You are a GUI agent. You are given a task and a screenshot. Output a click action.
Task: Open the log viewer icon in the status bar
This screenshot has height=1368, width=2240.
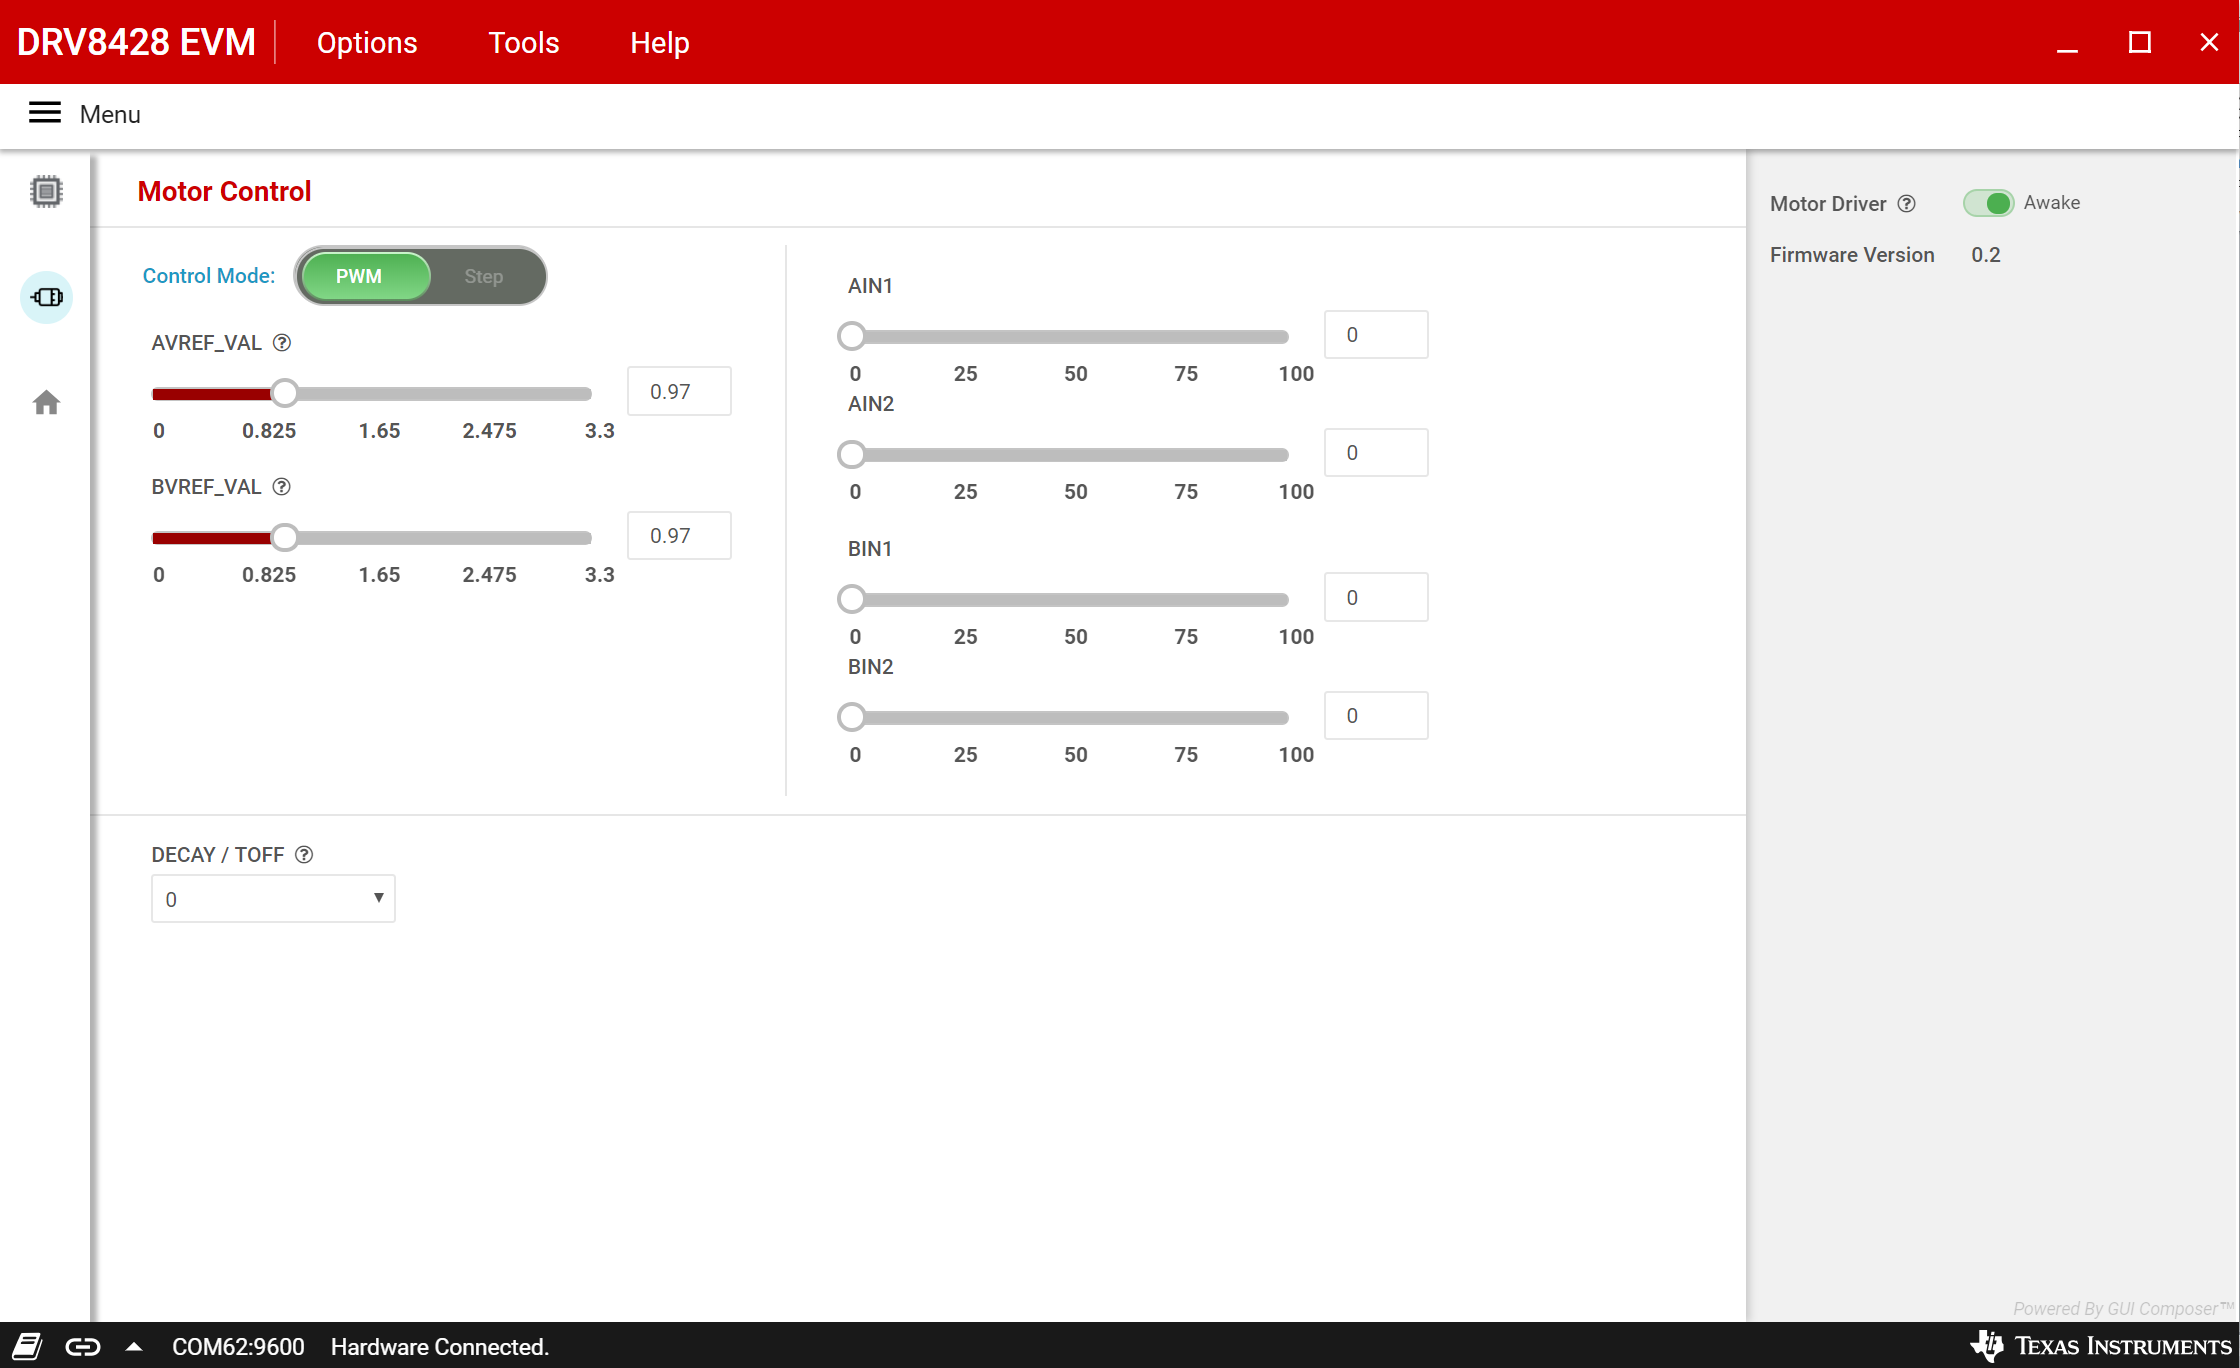pos(28,1346)
